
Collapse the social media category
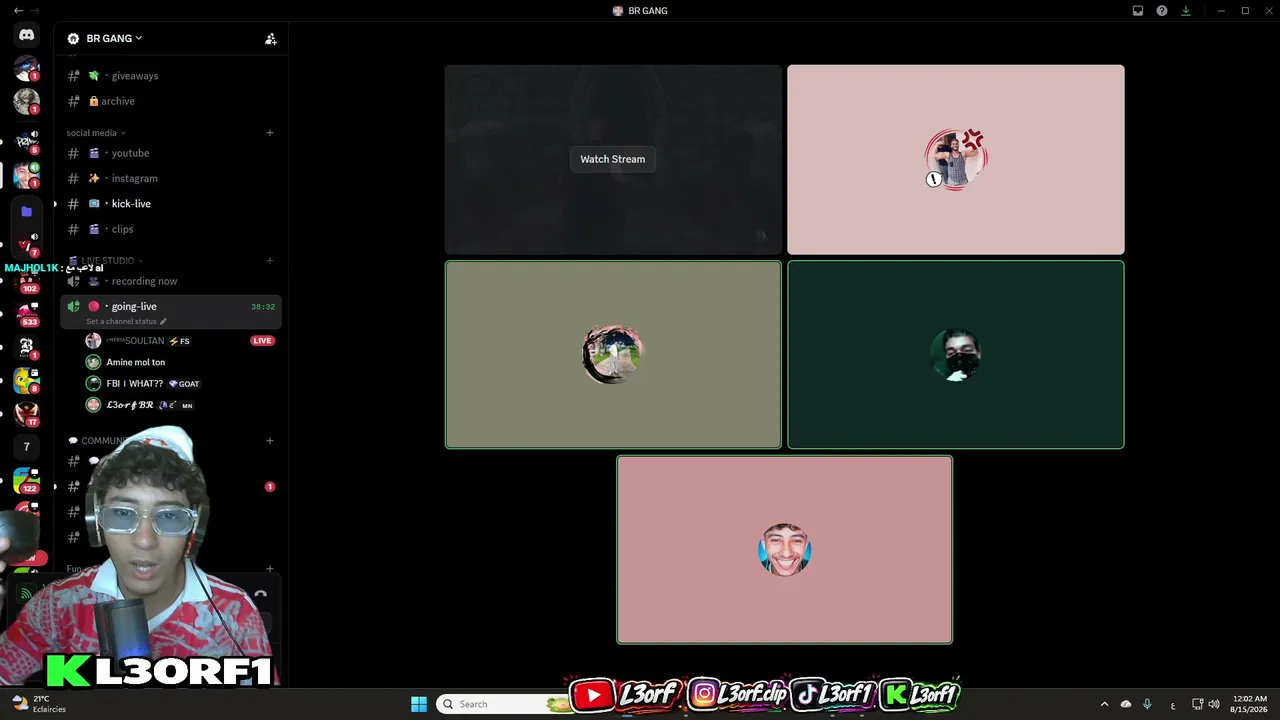(96, 133)
